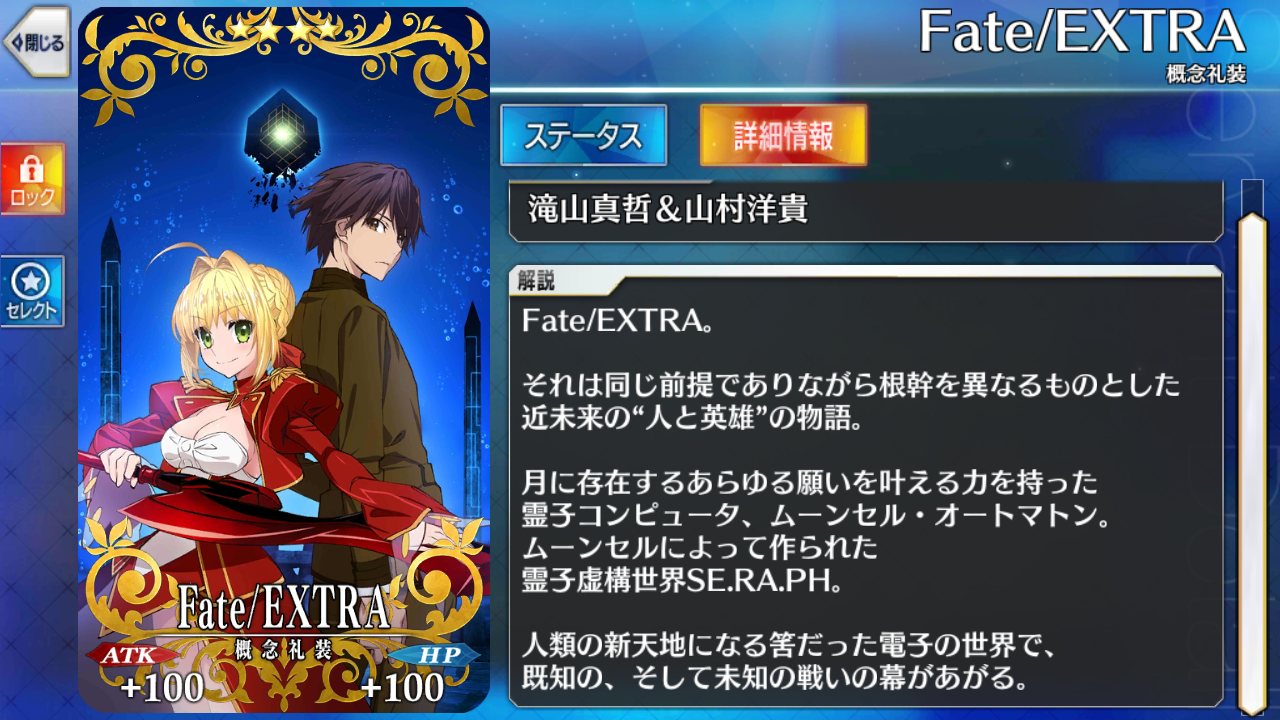The image size is (1280, 720).
Task: Click the 概念礼装 label under title
Action: 1206,74
